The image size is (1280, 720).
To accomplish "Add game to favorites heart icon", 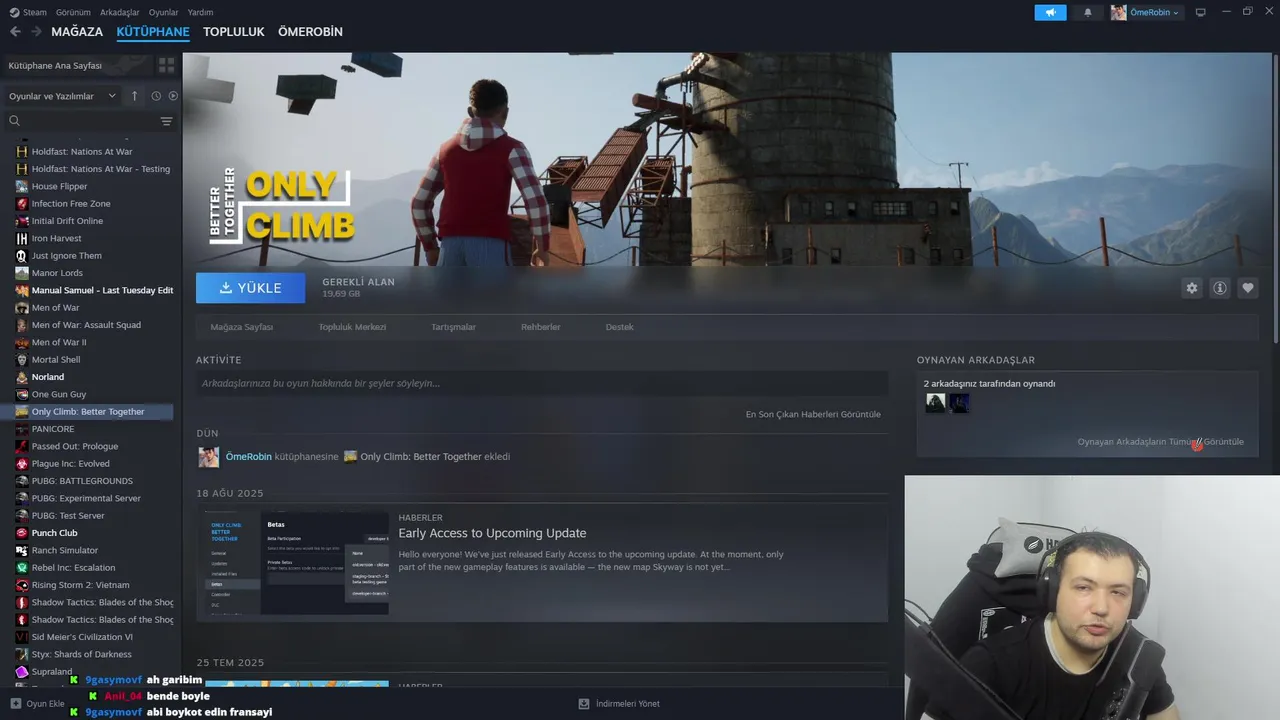I will [x=1248, y=288].
